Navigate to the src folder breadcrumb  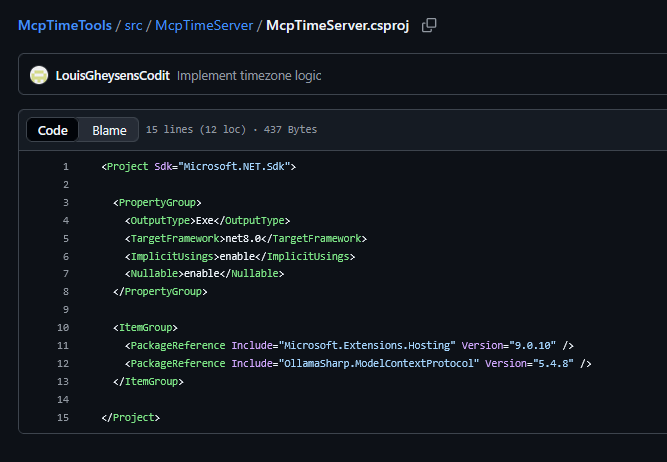tap(133, 25)
